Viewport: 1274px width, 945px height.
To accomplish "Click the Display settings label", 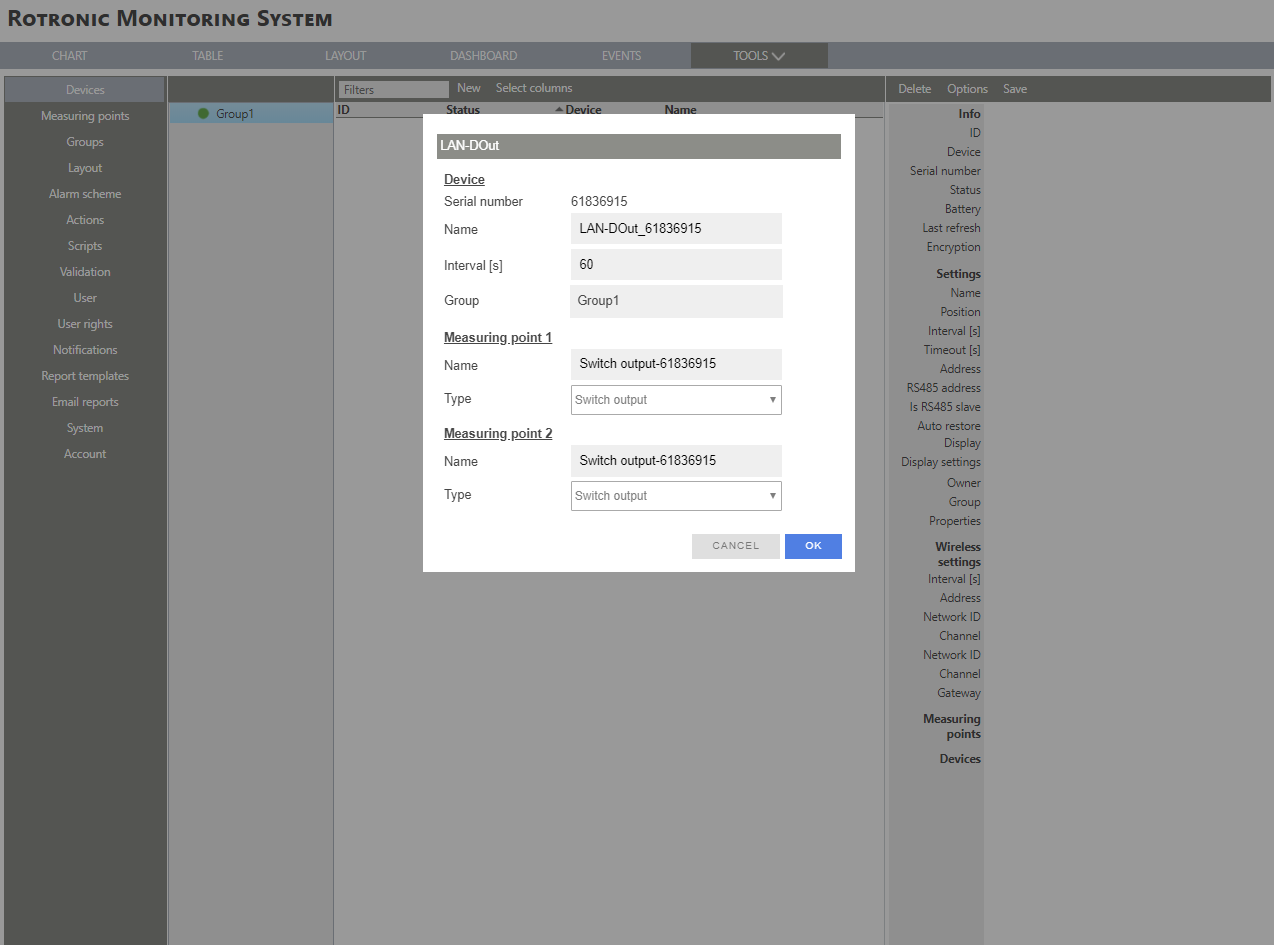I will point(941,462).
